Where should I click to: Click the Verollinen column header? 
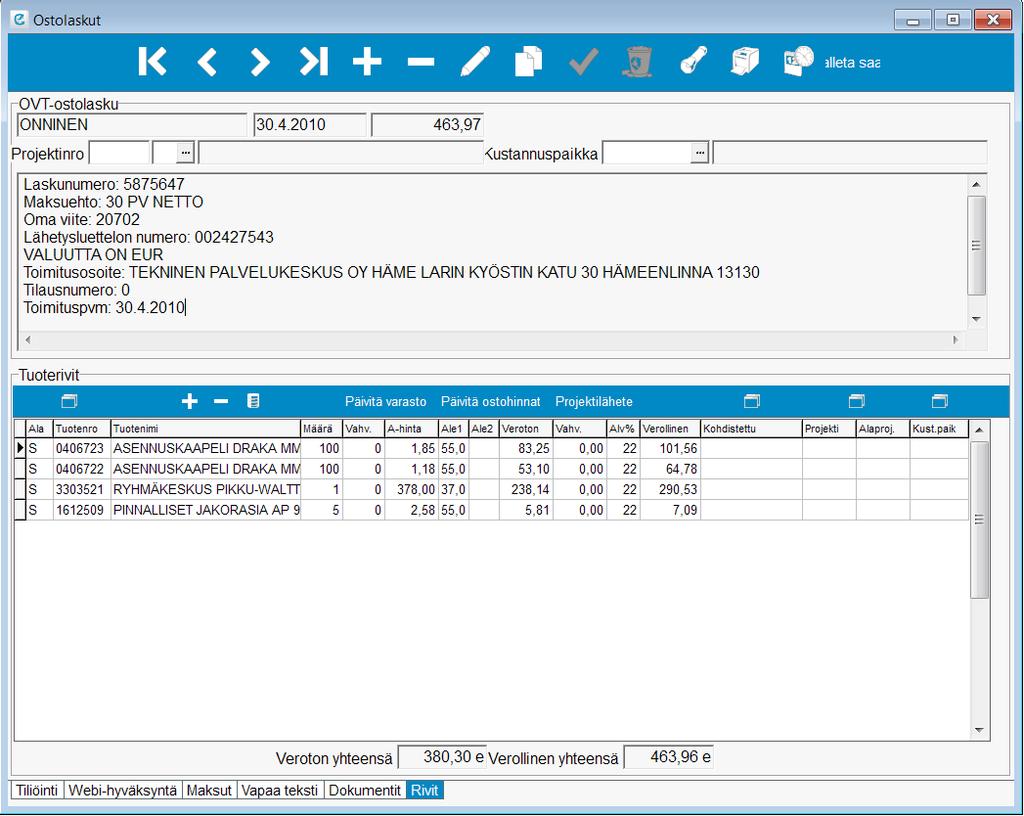[x=670, y=429]
